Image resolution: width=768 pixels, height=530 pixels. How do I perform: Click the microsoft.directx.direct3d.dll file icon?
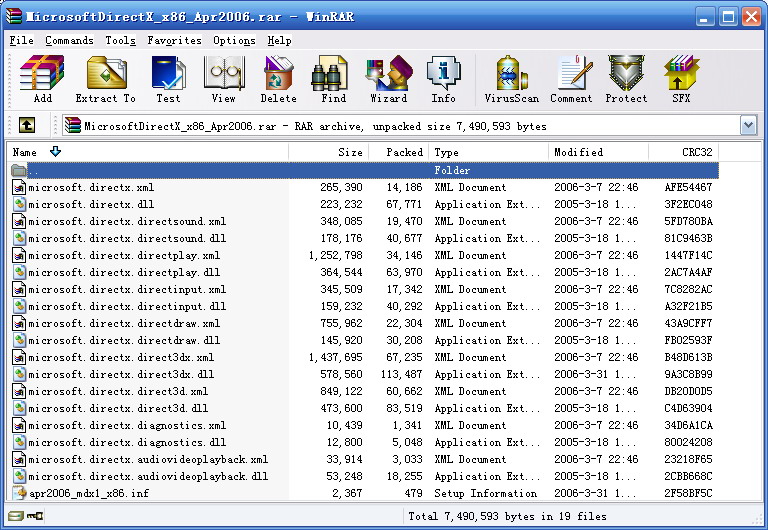click(x=19, y=408)
